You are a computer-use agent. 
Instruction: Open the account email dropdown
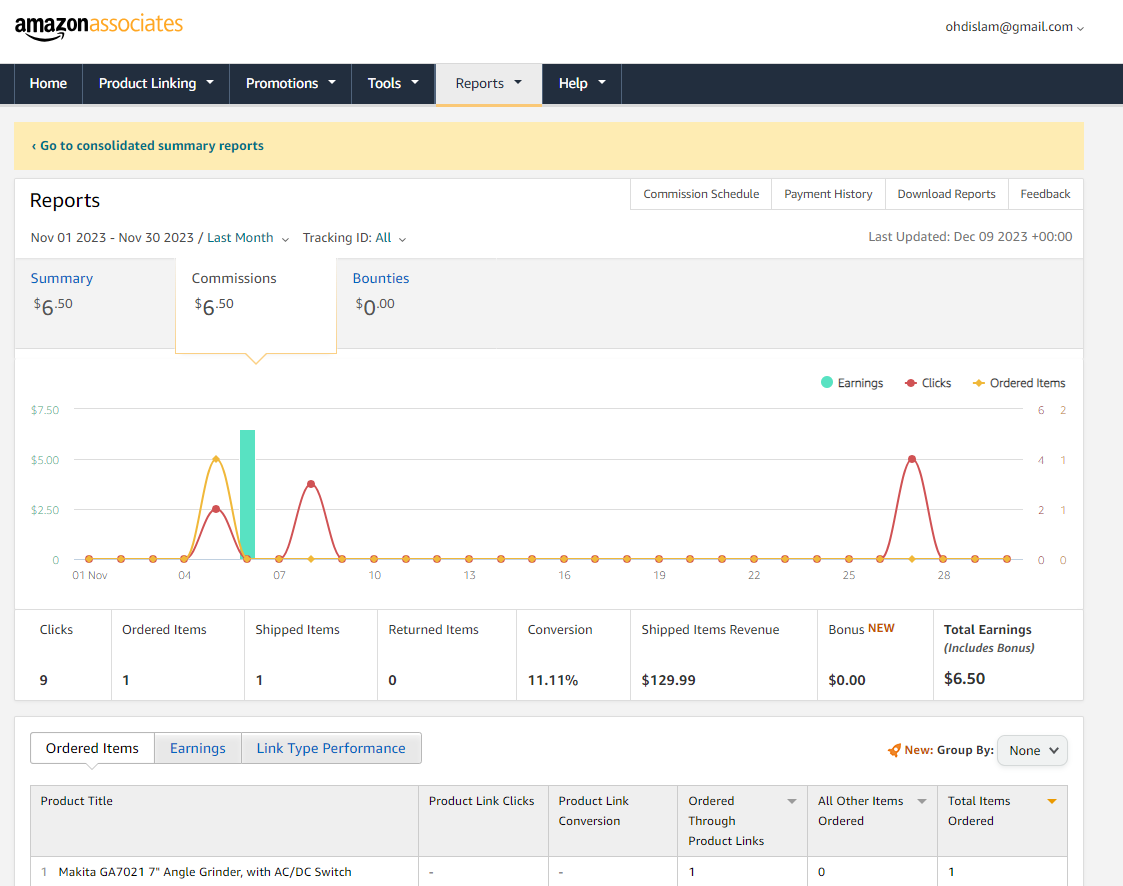click(x=1014, y=27)
